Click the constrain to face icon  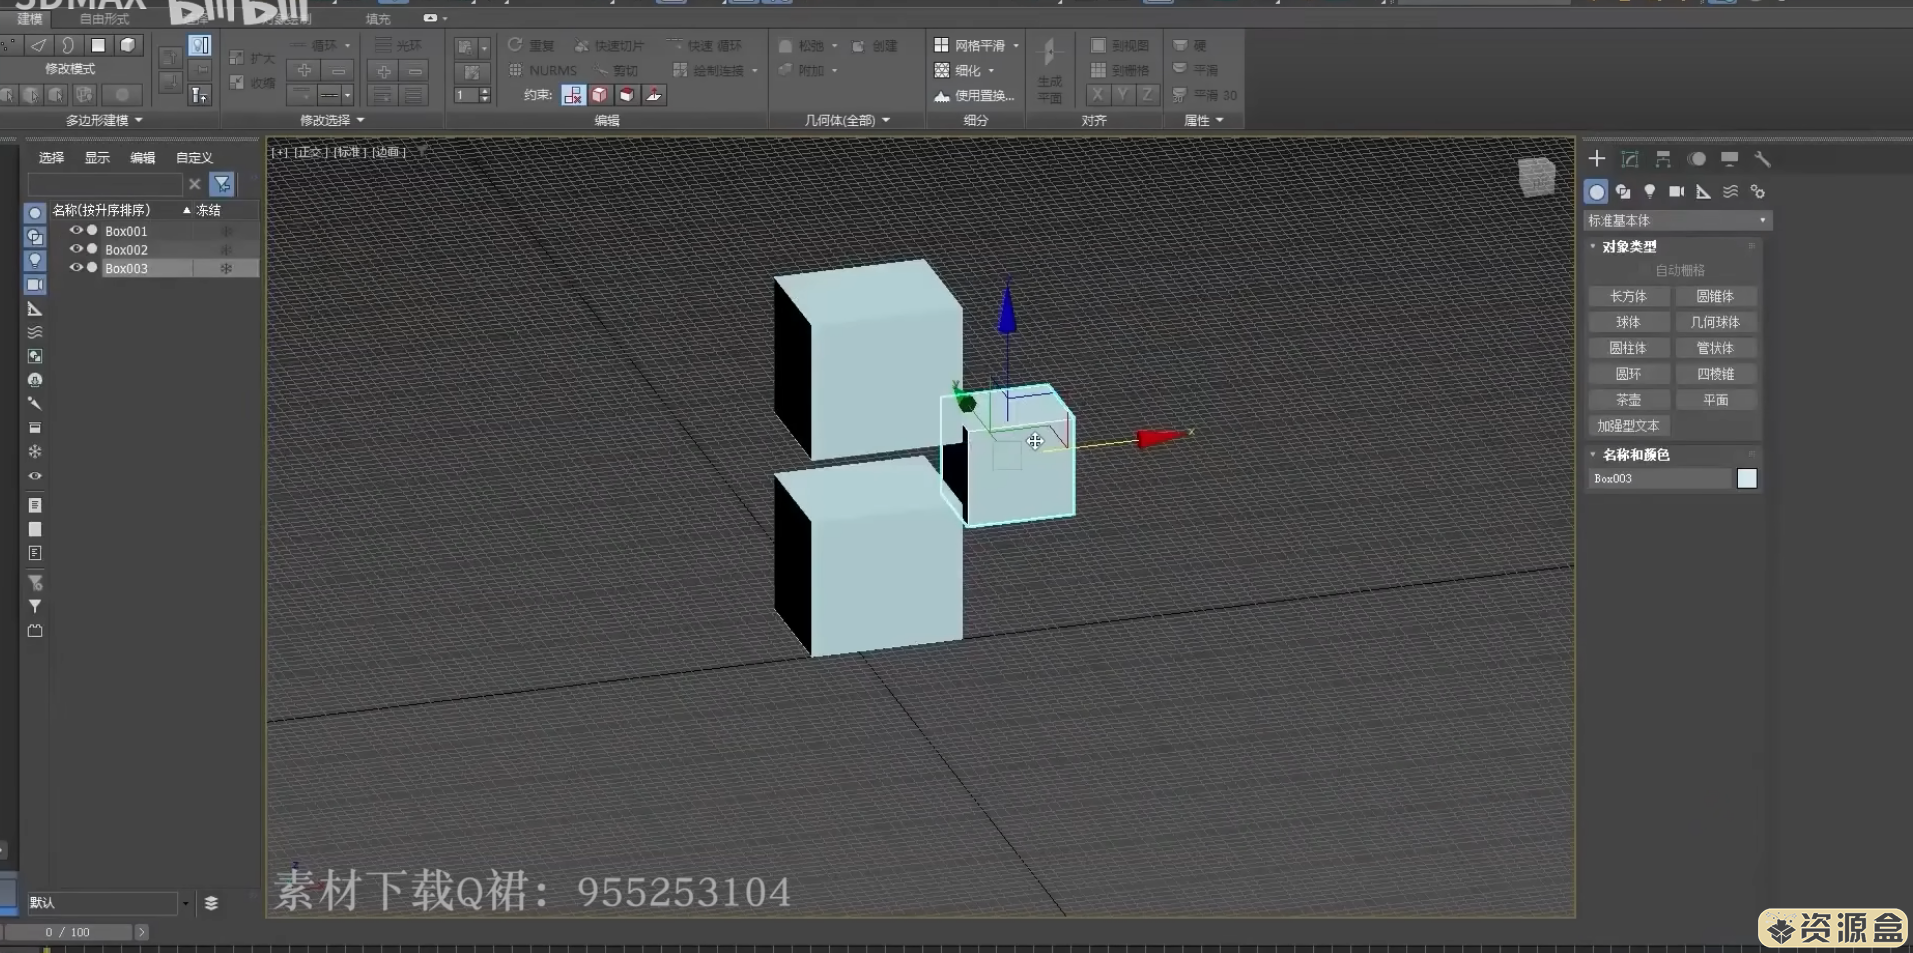pos(626,95)
